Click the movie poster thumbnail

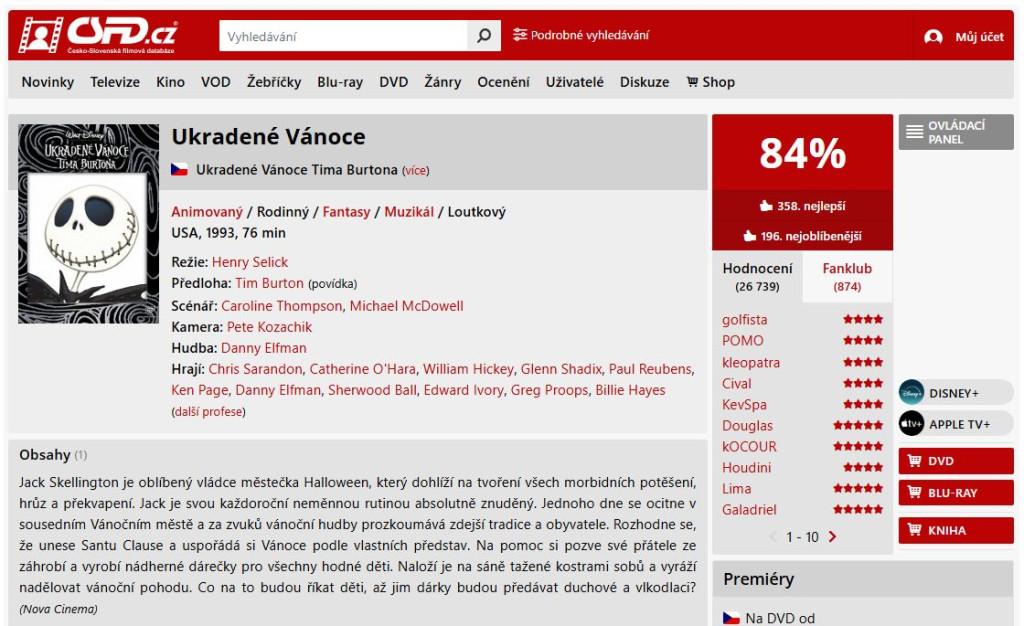click(89, 224)
